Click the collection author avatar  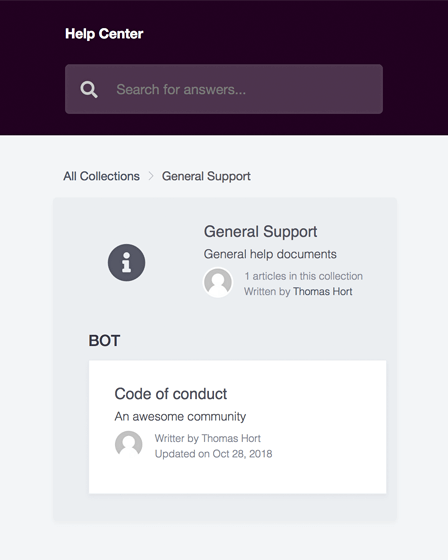tap(218, 282)
